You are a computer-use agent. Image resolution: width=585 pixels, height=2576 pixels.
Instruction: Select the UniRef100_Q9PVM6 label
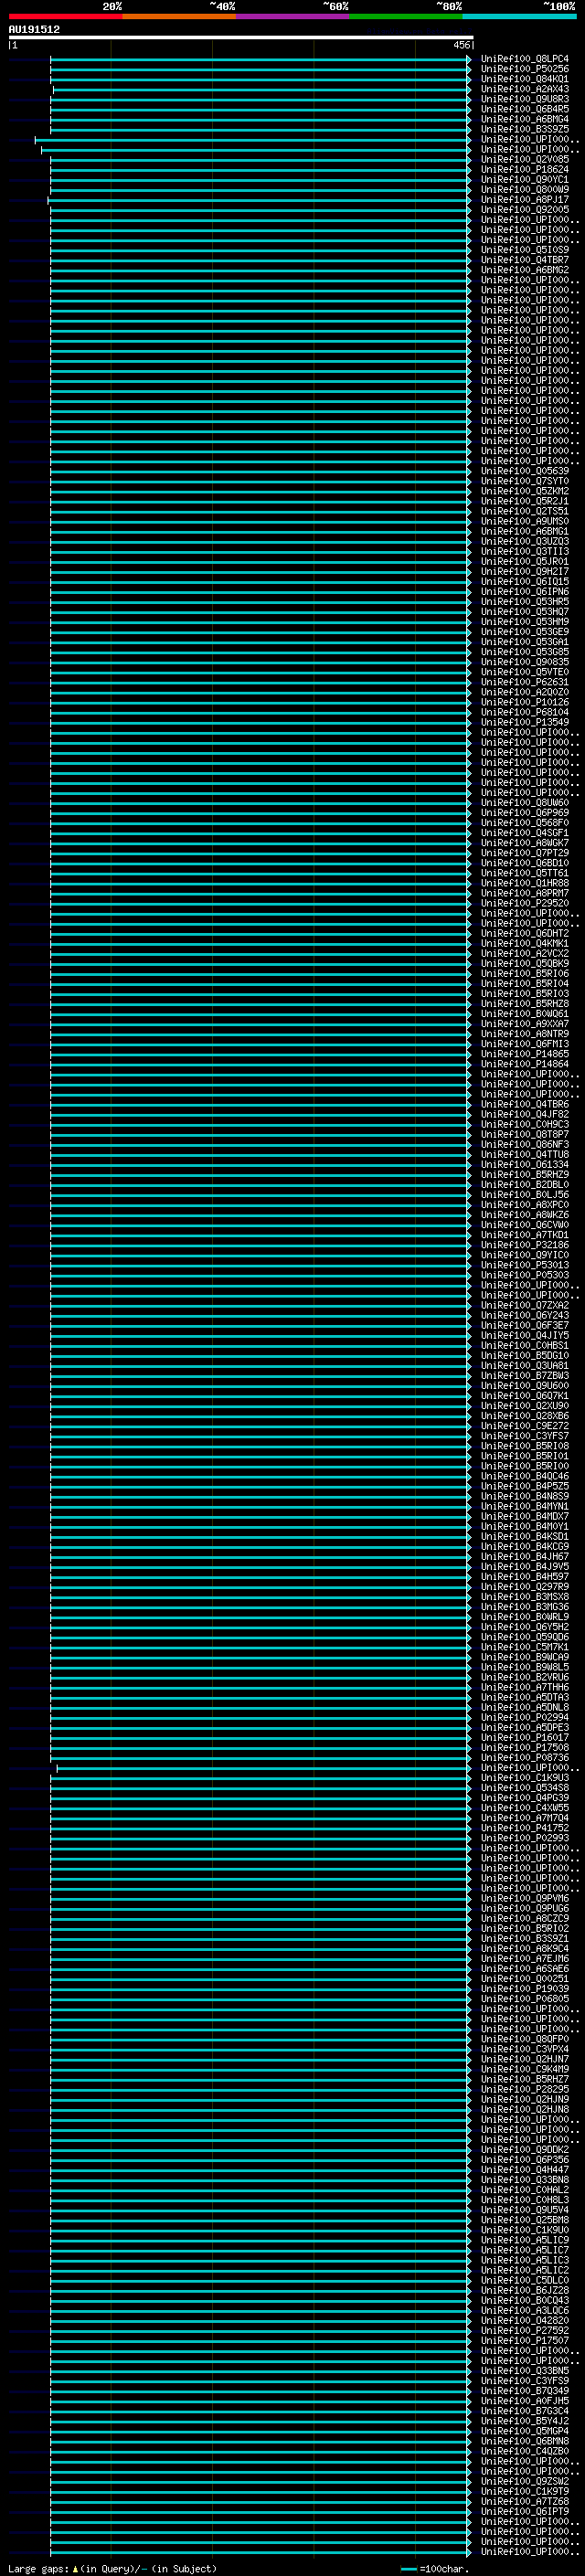coord(524,1899)
